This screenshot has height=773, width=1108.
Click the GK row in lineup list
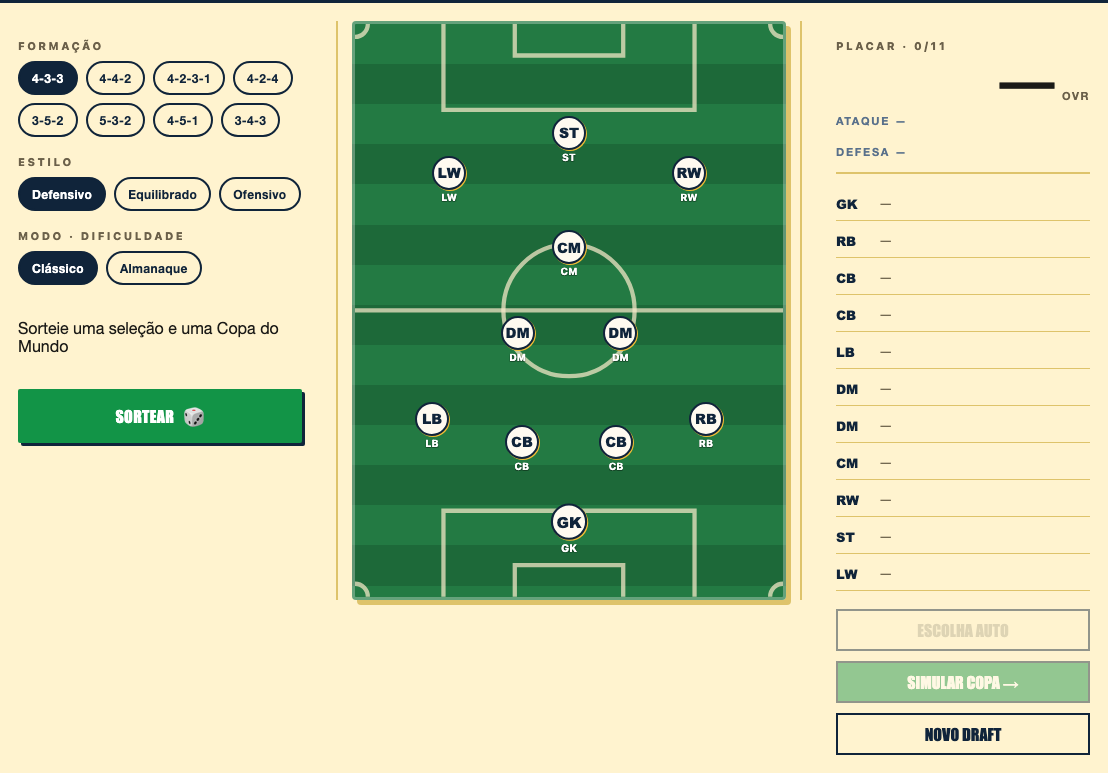point(962,204)
